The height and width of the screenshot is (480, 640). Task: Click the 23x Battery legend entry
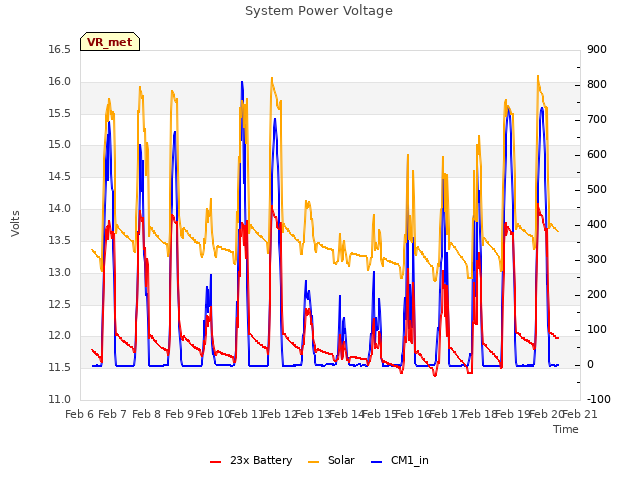251,461
